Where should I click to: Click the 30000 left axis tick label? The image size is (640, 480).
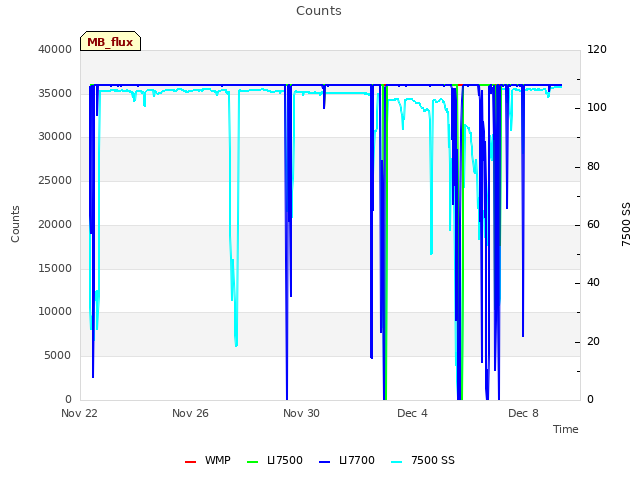[x=55, y=137]
